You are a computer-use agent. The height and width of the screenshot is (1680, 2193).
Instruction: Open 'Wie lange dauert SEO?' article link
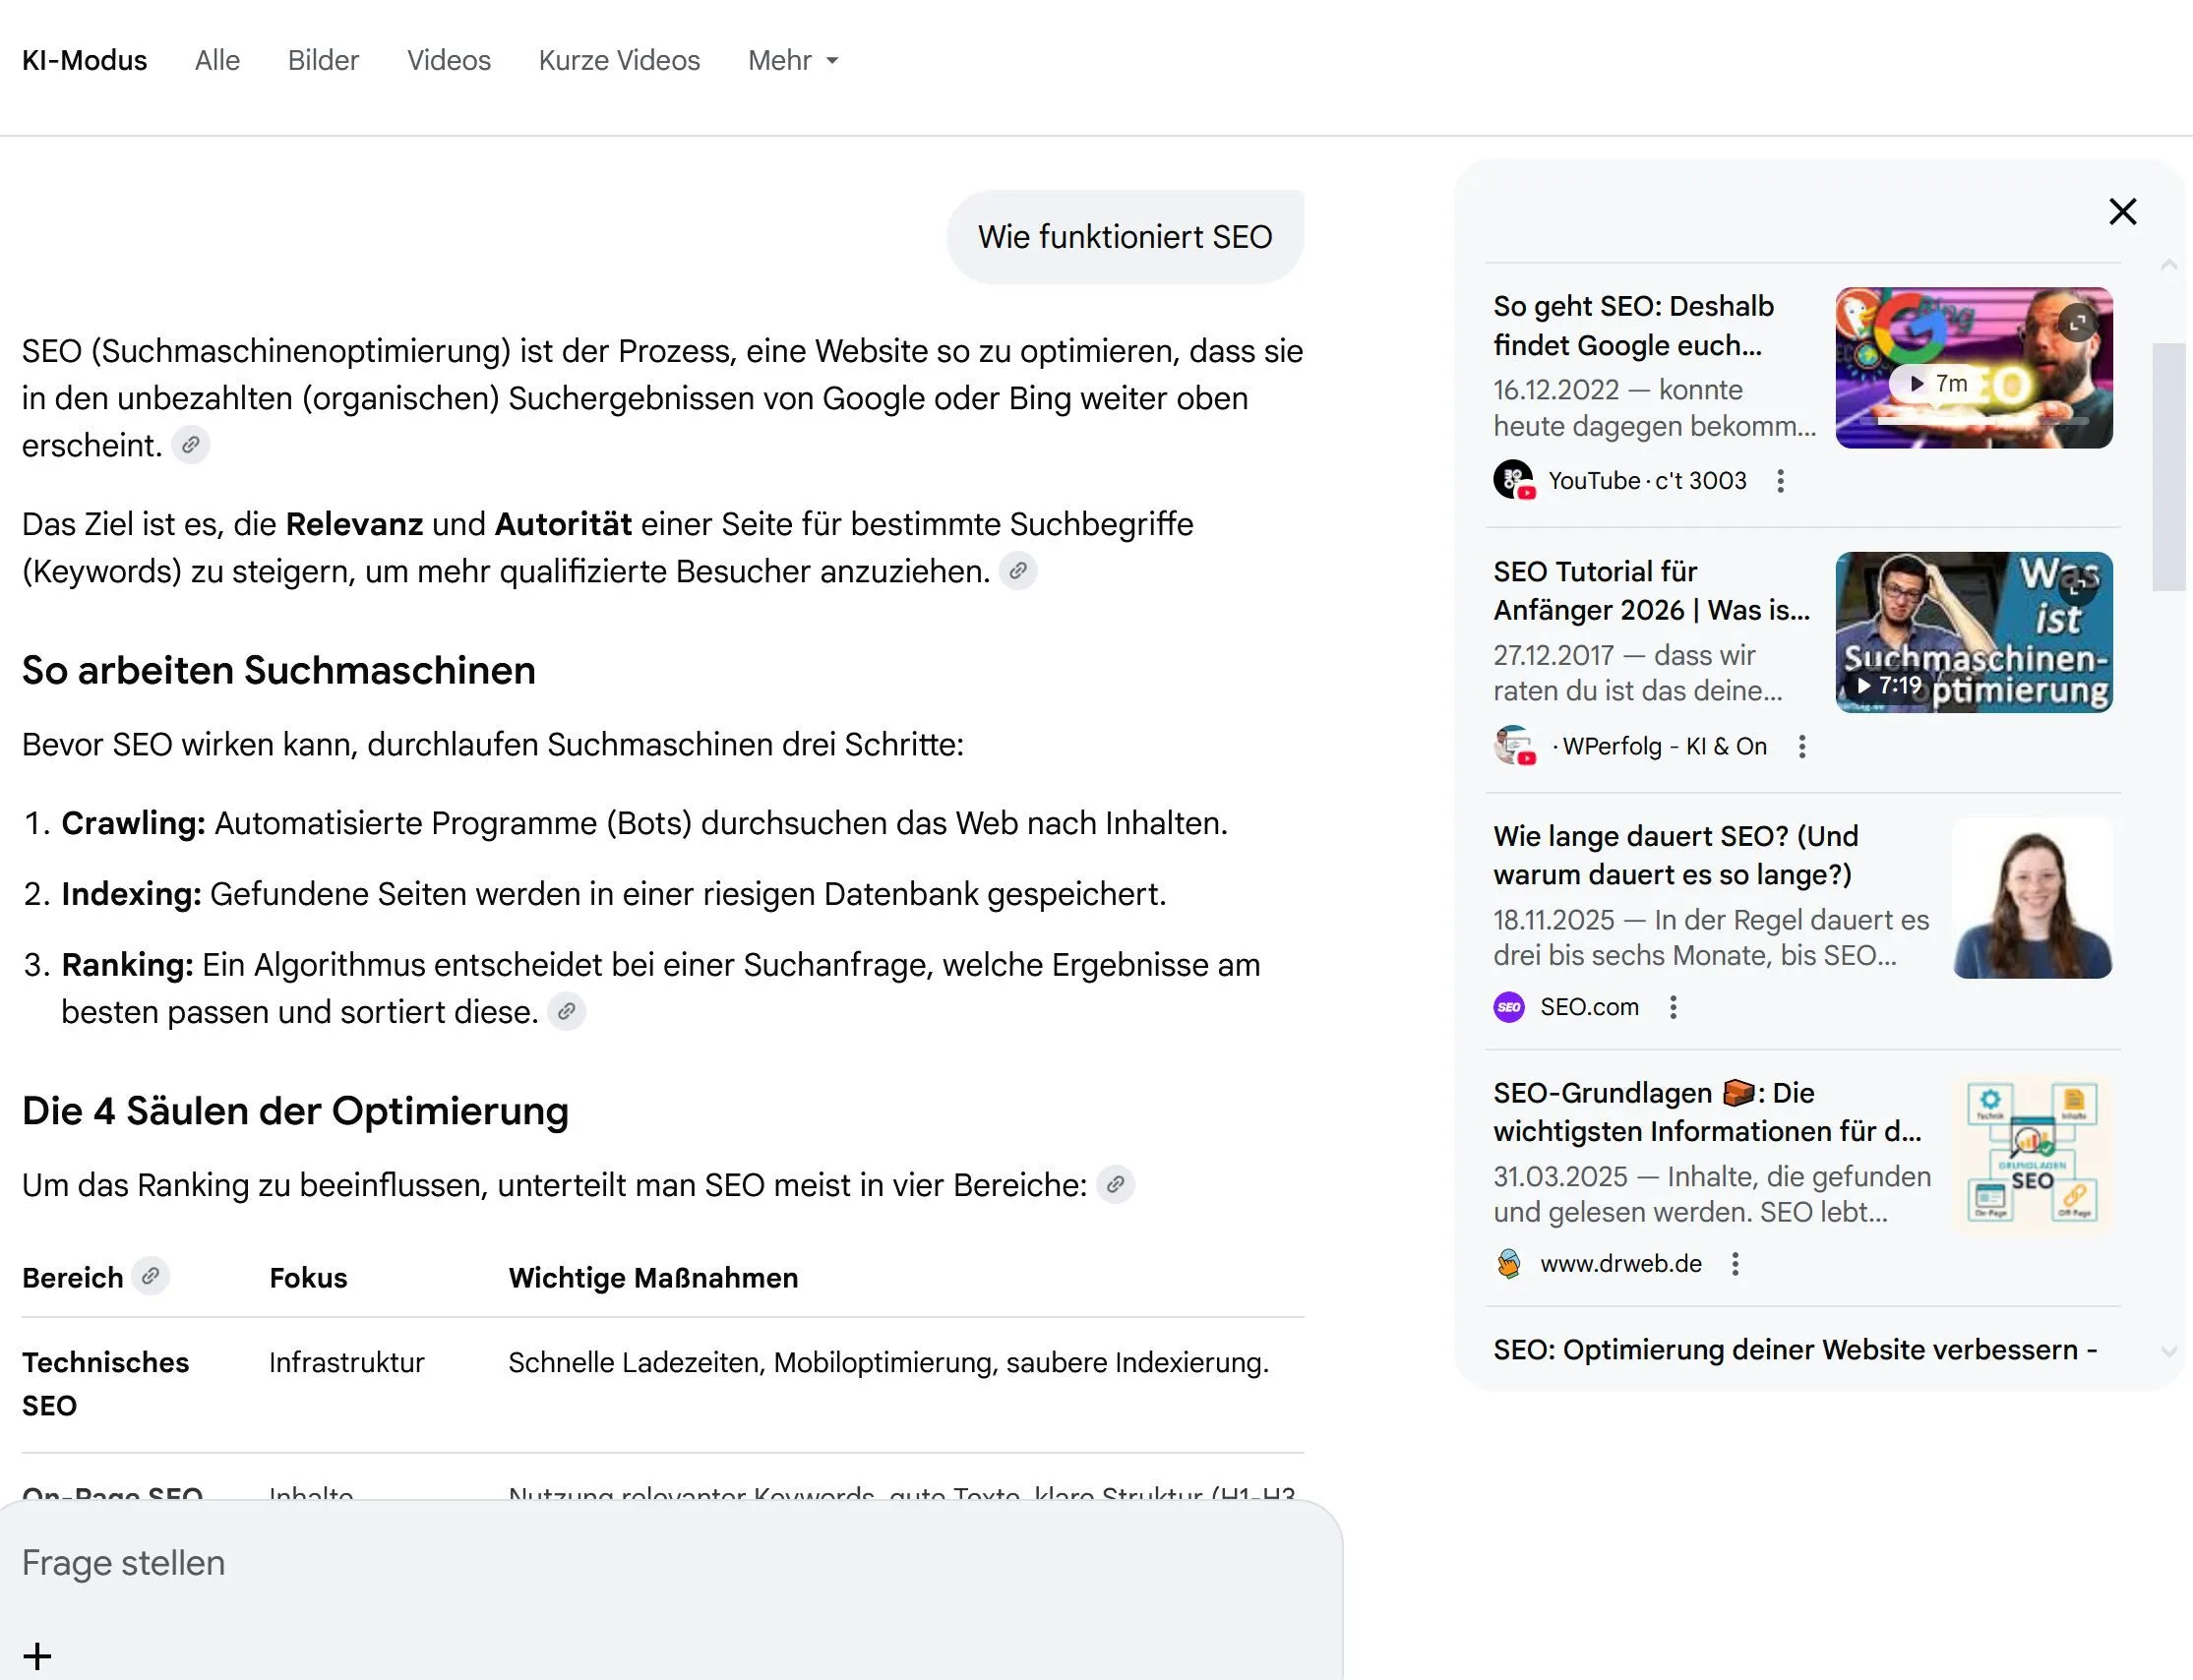[1676, 856]
